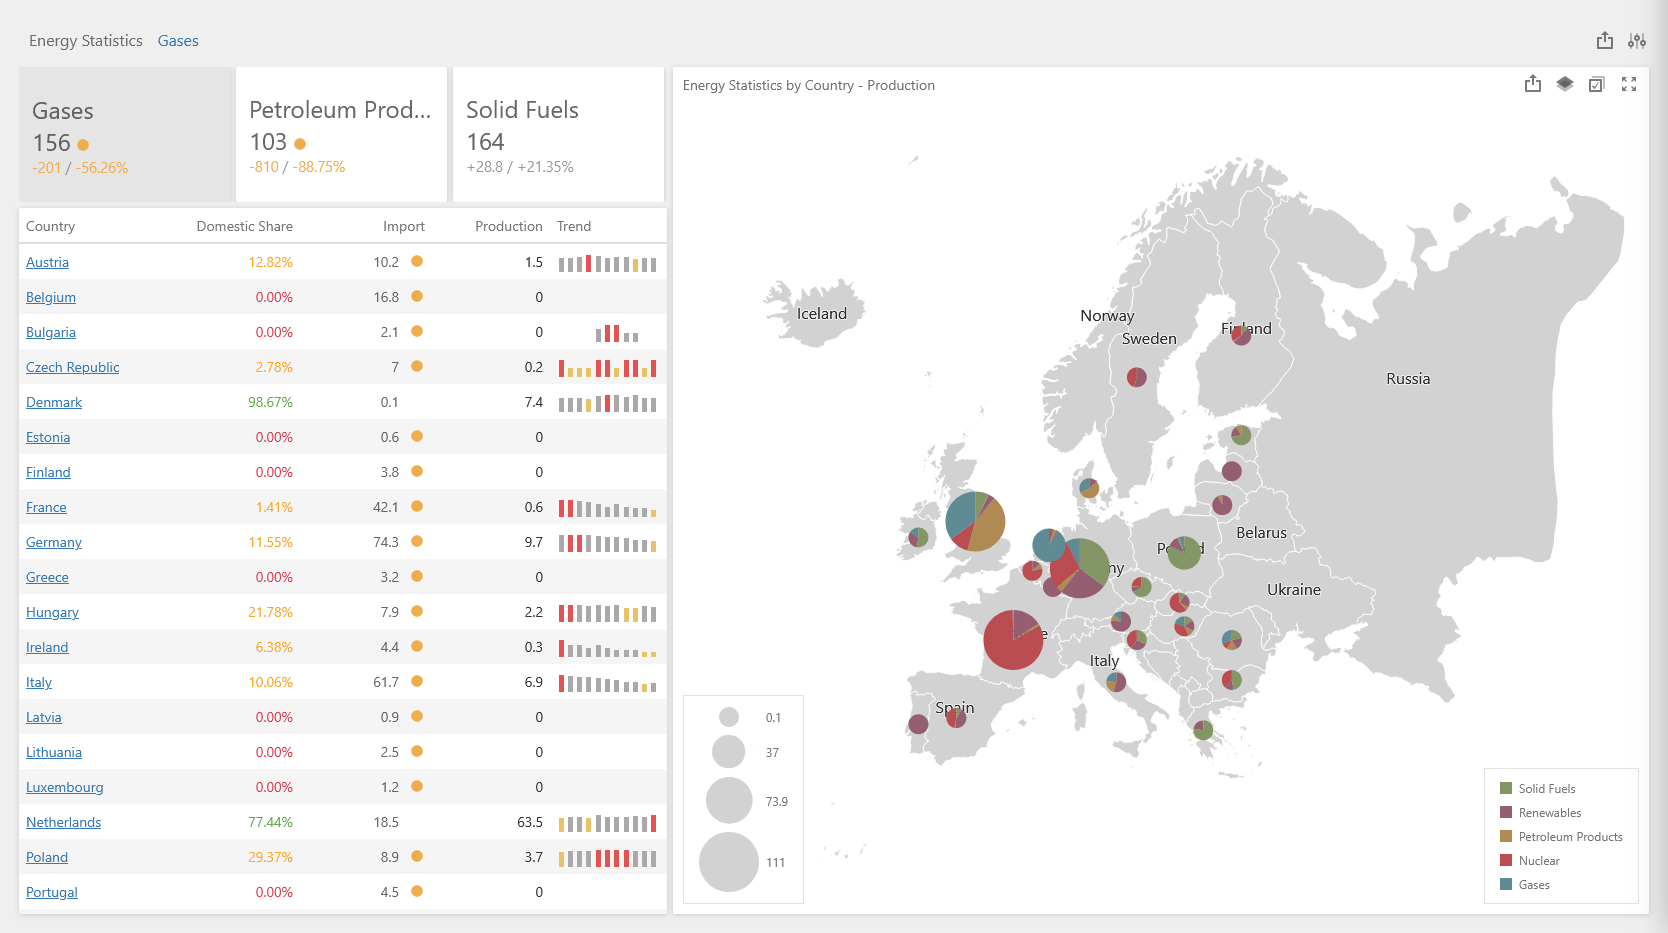This screenshot has height=933, width=1668.
Task: Click the Czech Republic link
Action: click(72, 367)
